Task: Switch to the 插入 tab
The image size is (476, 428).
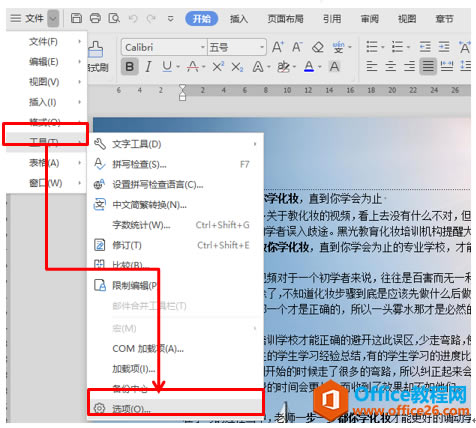Action: tap(239, 19)
